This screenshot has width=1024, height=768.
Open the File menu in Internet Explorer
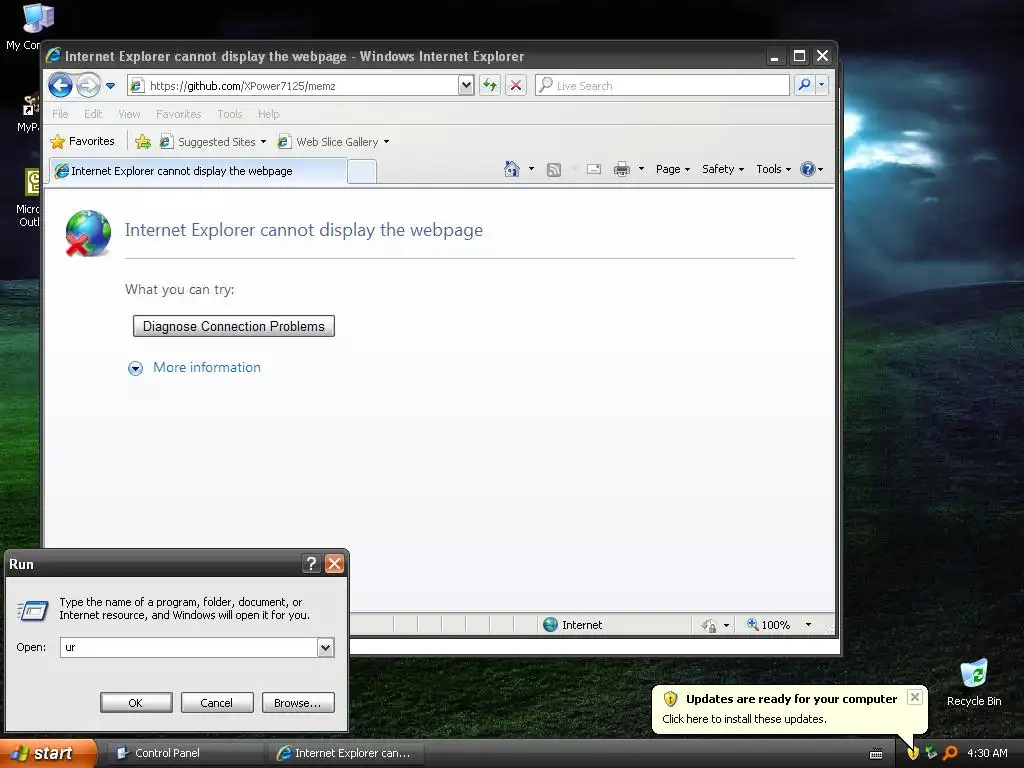click(x=60, y=114)
